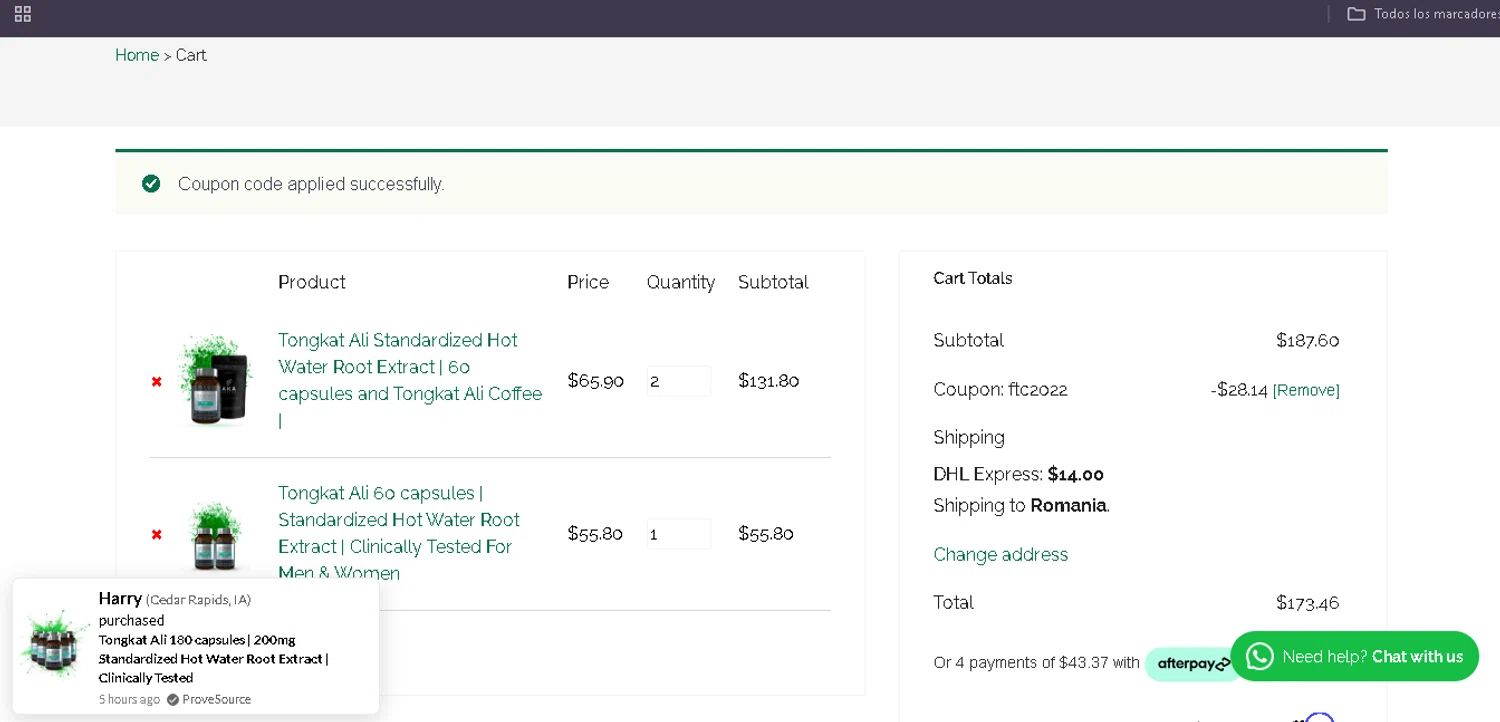
Task: Remove the Tongkat Ali Coffee bundle item
Action: pos(156,381)
